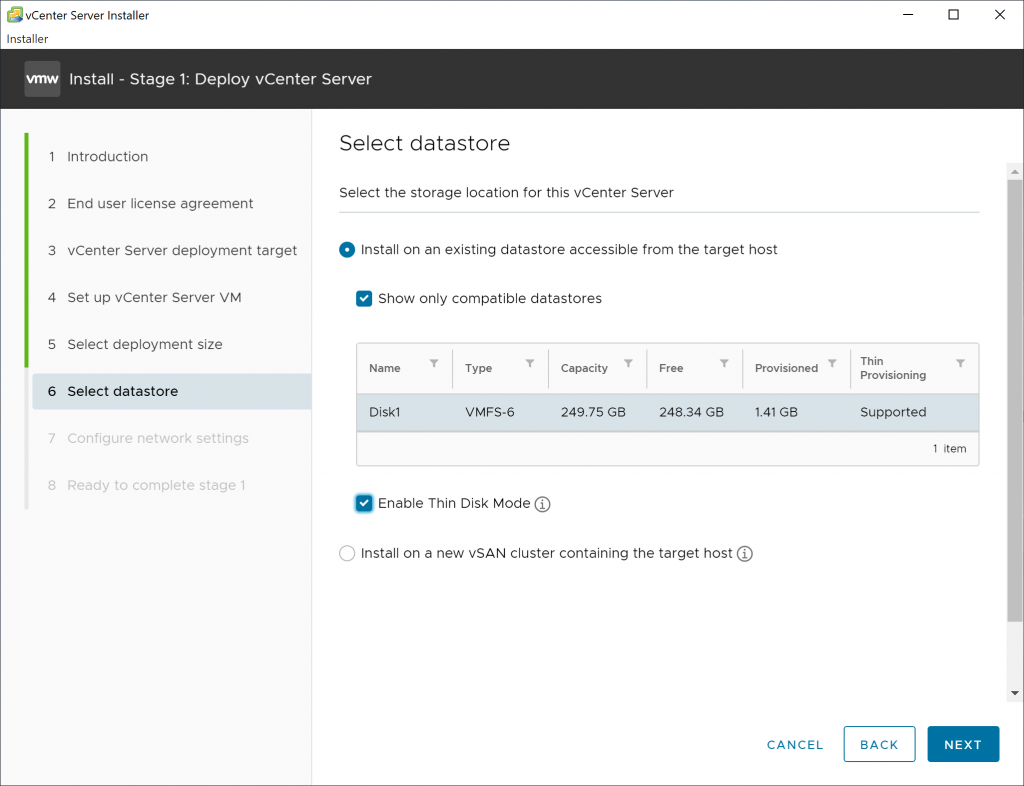
Task: Click the Thin Provisioning column header
Action: point(893,368)
